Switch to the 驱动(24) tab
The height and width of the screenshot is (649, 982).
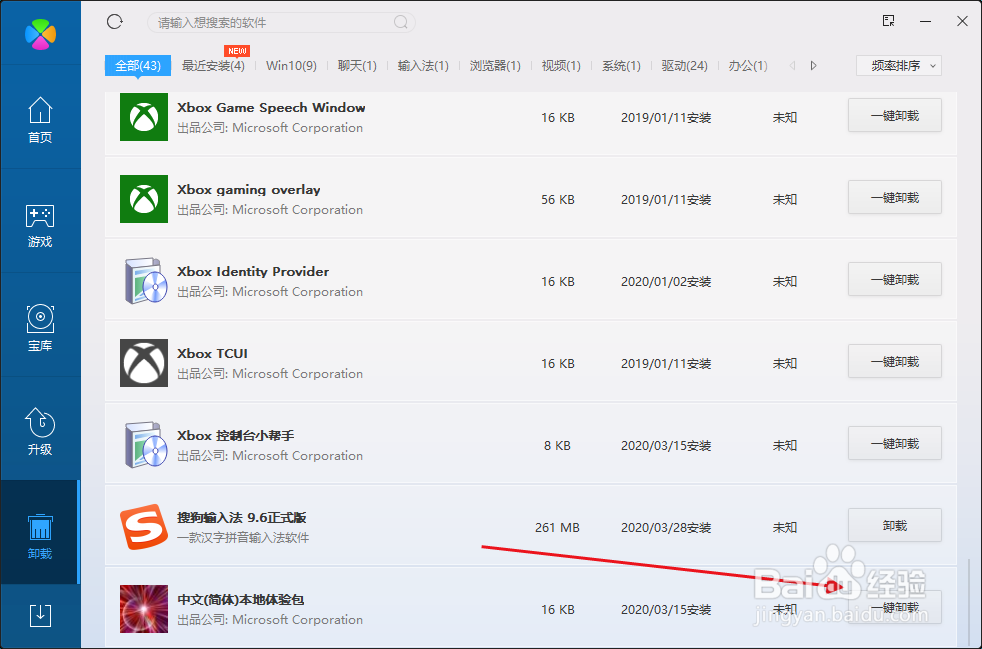[x=685, y=65]
